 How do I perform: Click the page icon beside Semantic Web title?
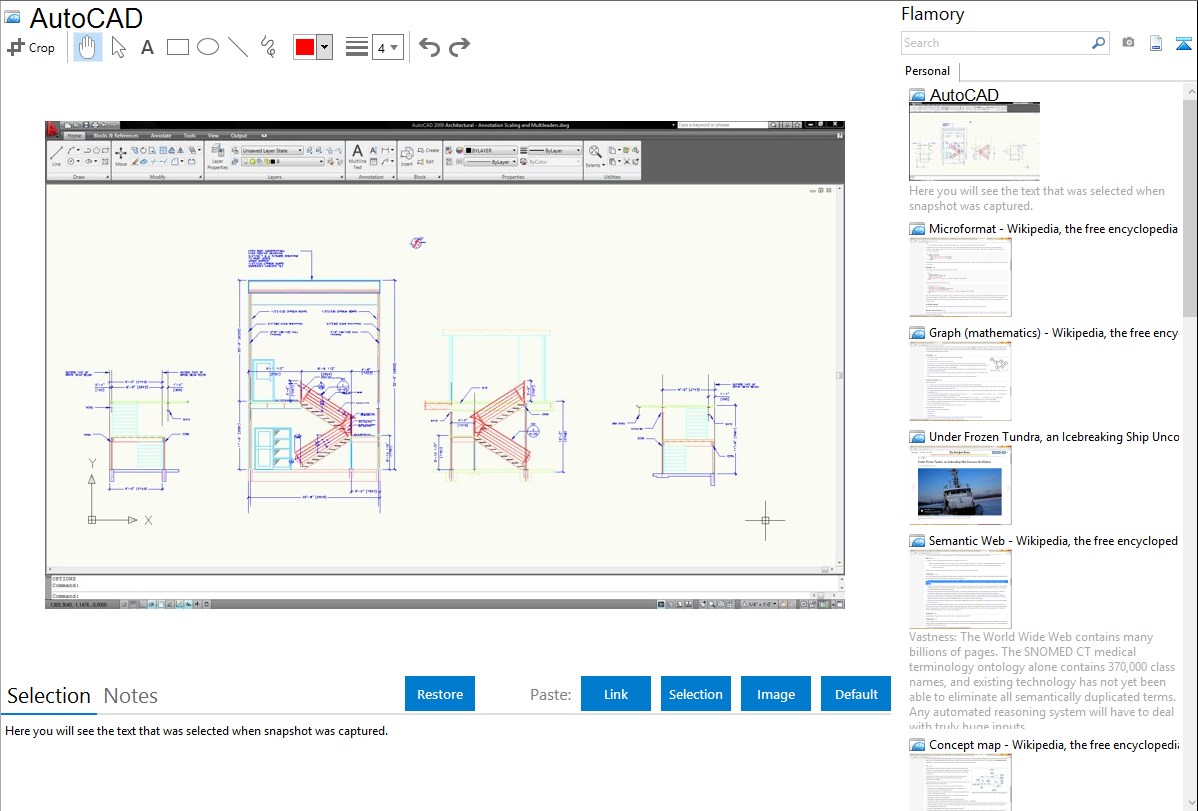917,540
